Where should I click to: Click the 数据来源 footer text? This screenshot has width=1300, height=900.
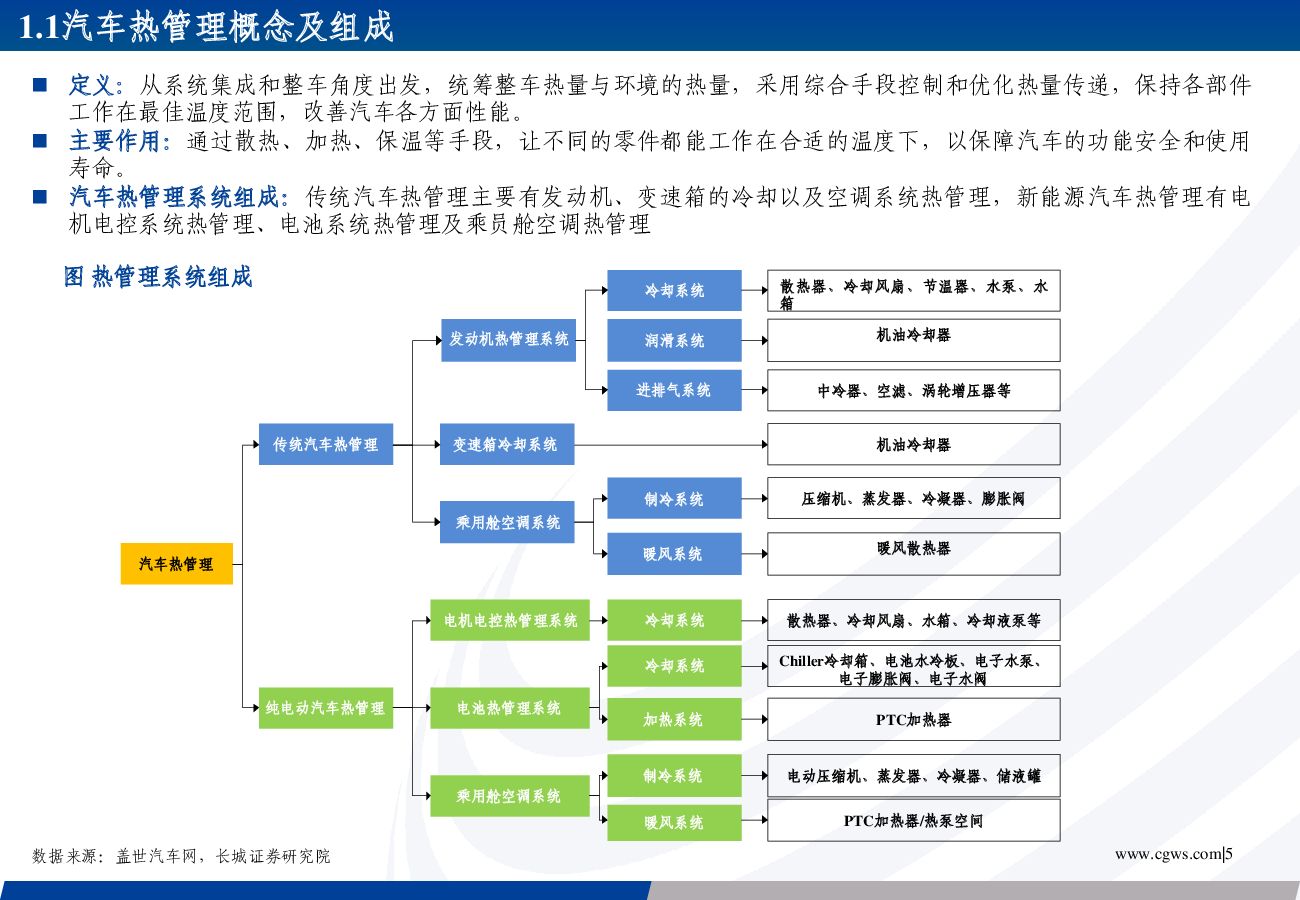(181, 856)
